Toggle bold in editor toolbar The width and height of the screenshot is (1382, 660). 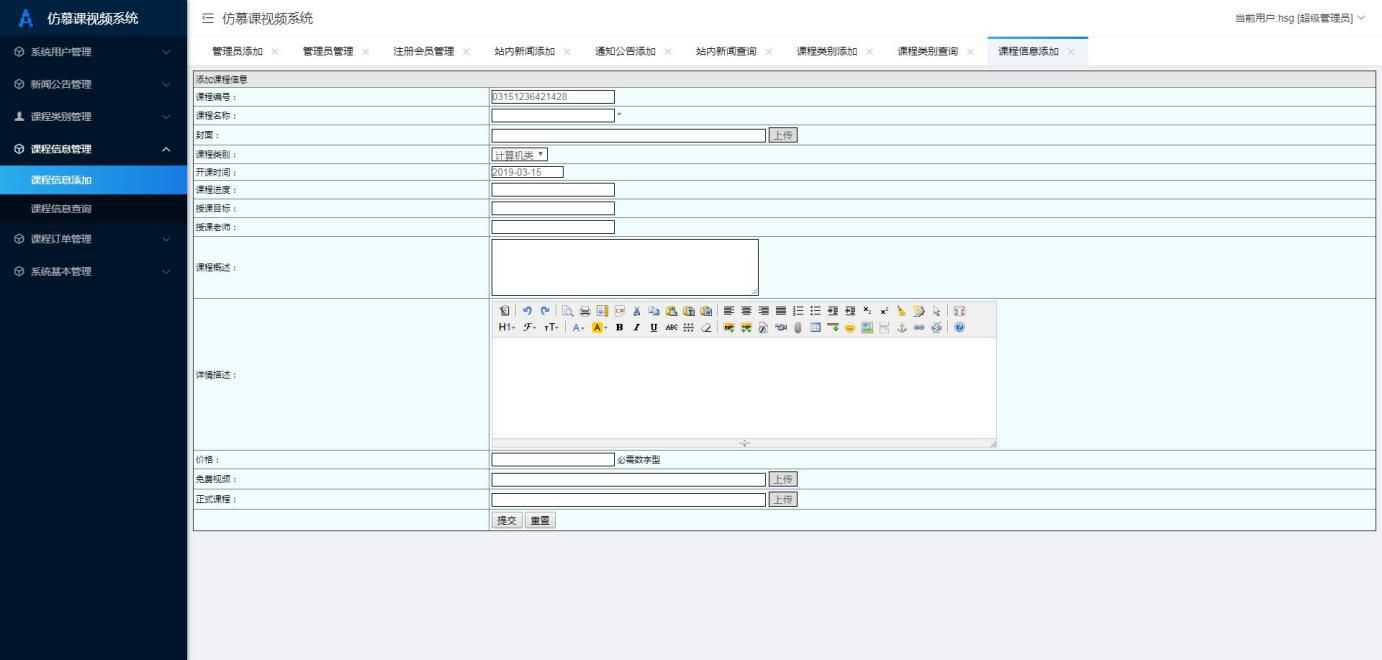coord(619,327)
